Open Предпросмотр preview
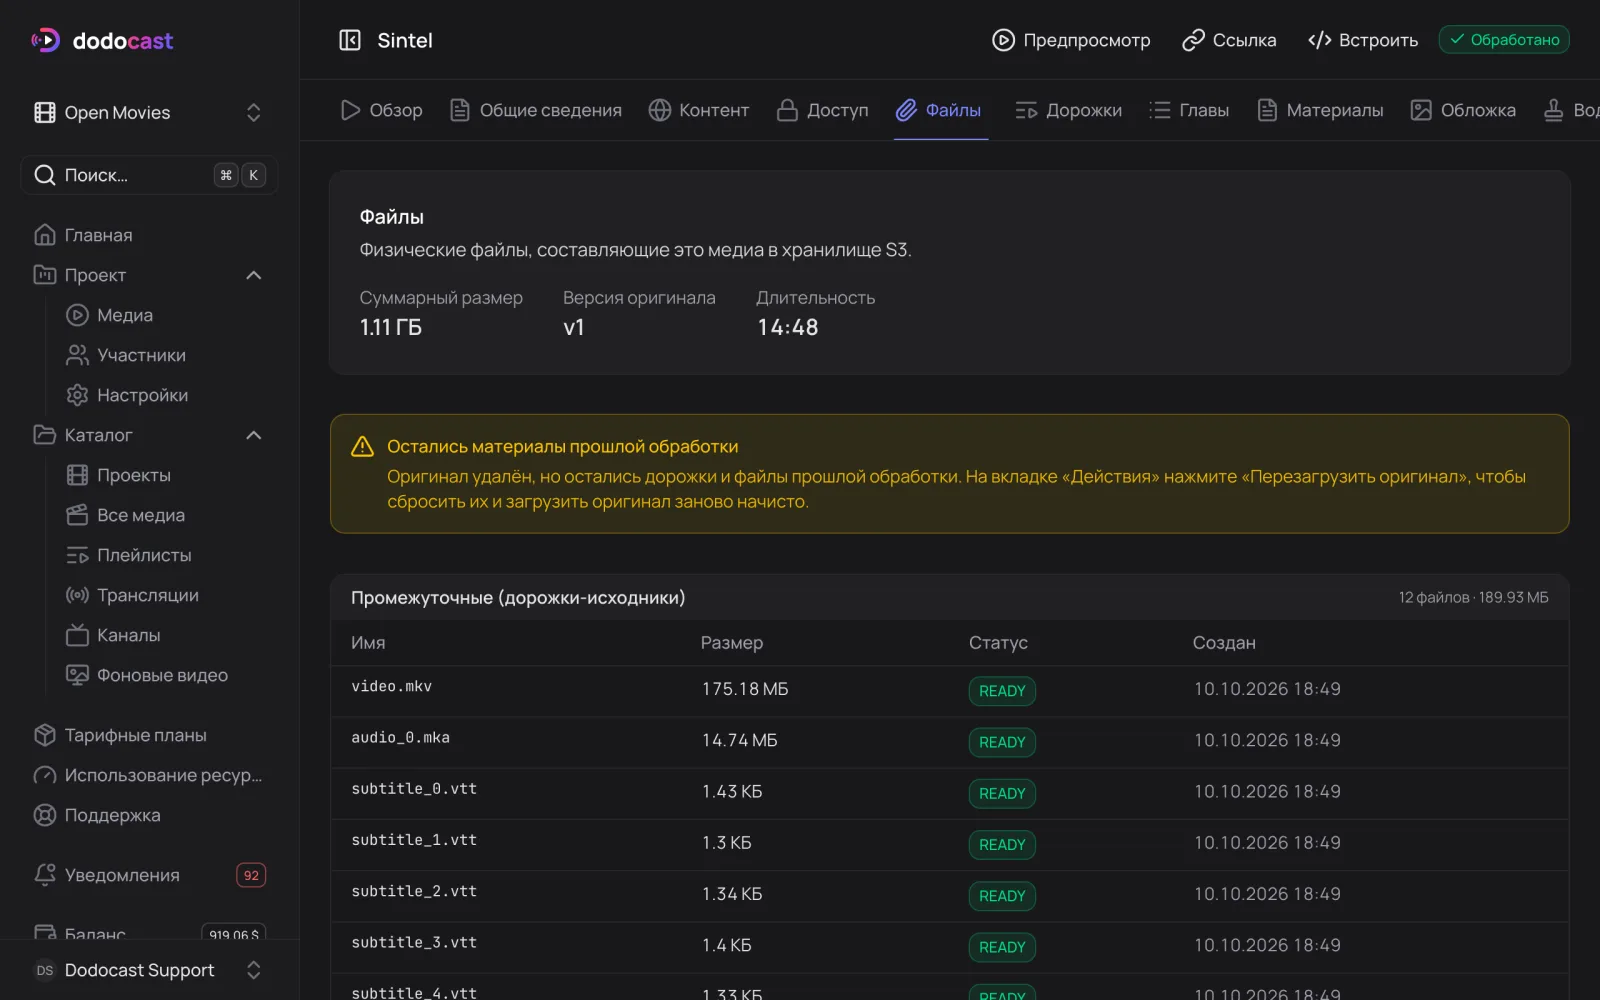Viewport: 1600px width, 1000px height. [x=1071, y=40]
